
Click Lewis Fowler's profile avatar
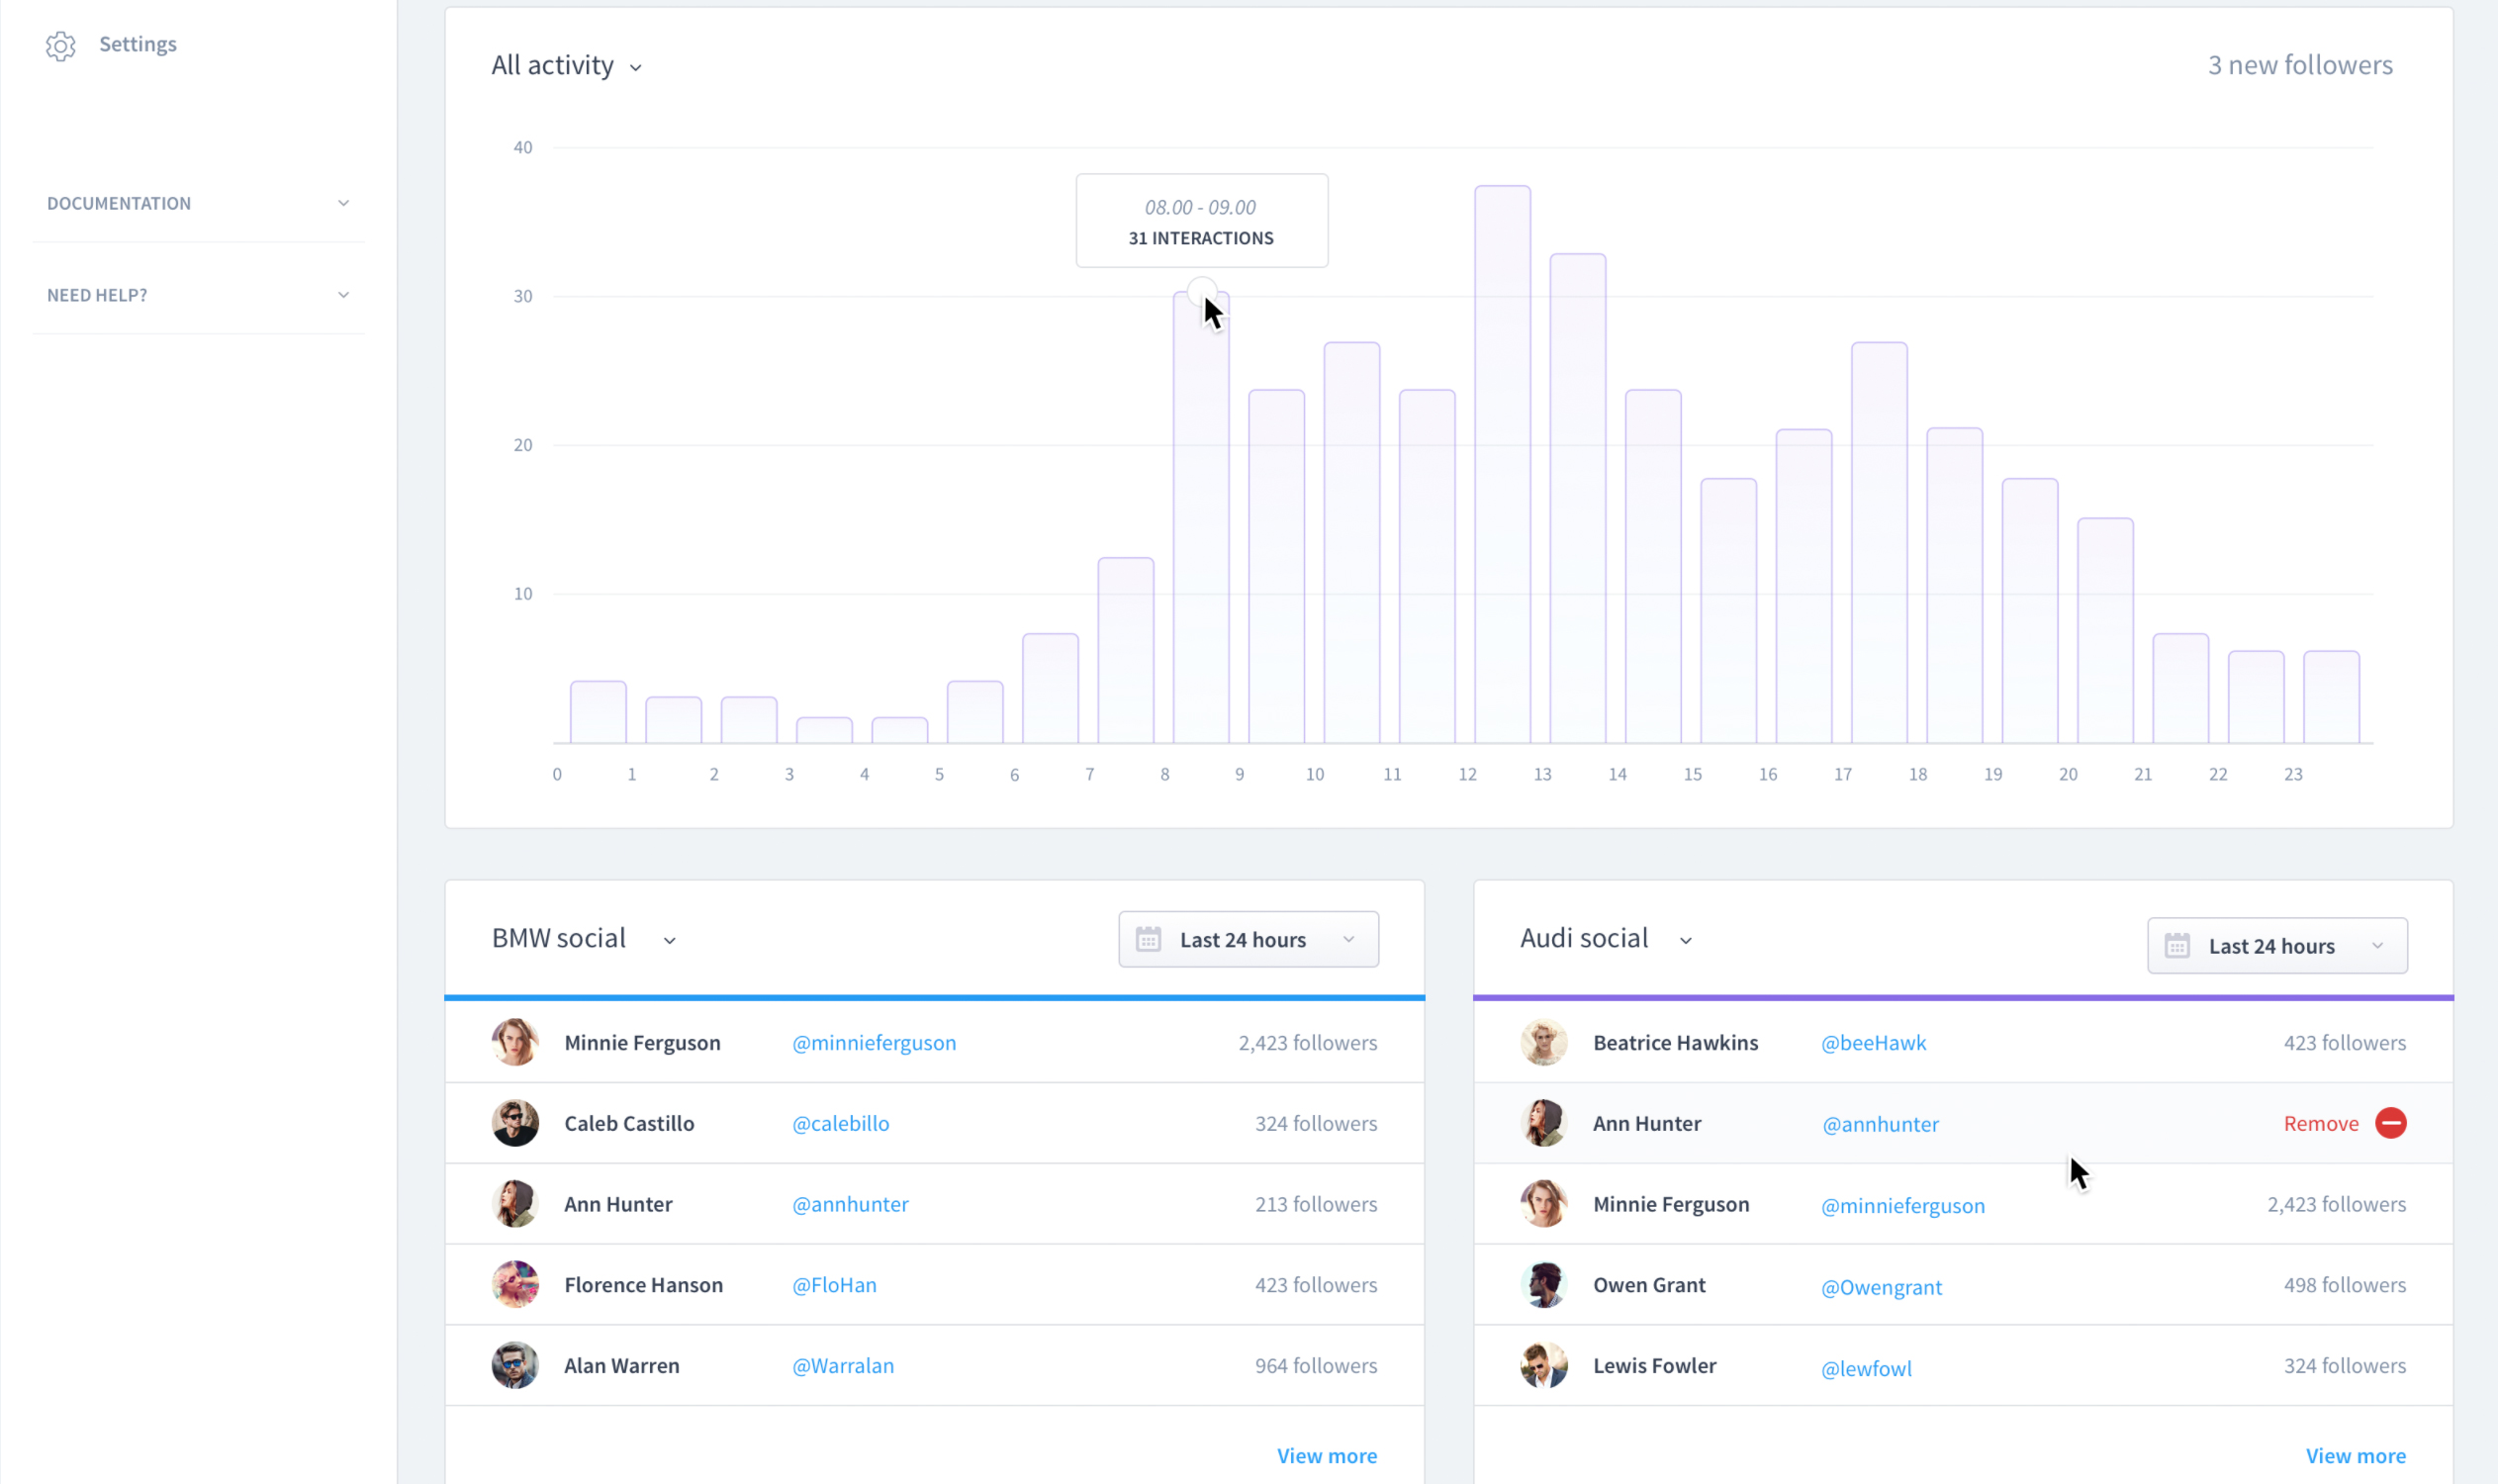[1543, 1365]
